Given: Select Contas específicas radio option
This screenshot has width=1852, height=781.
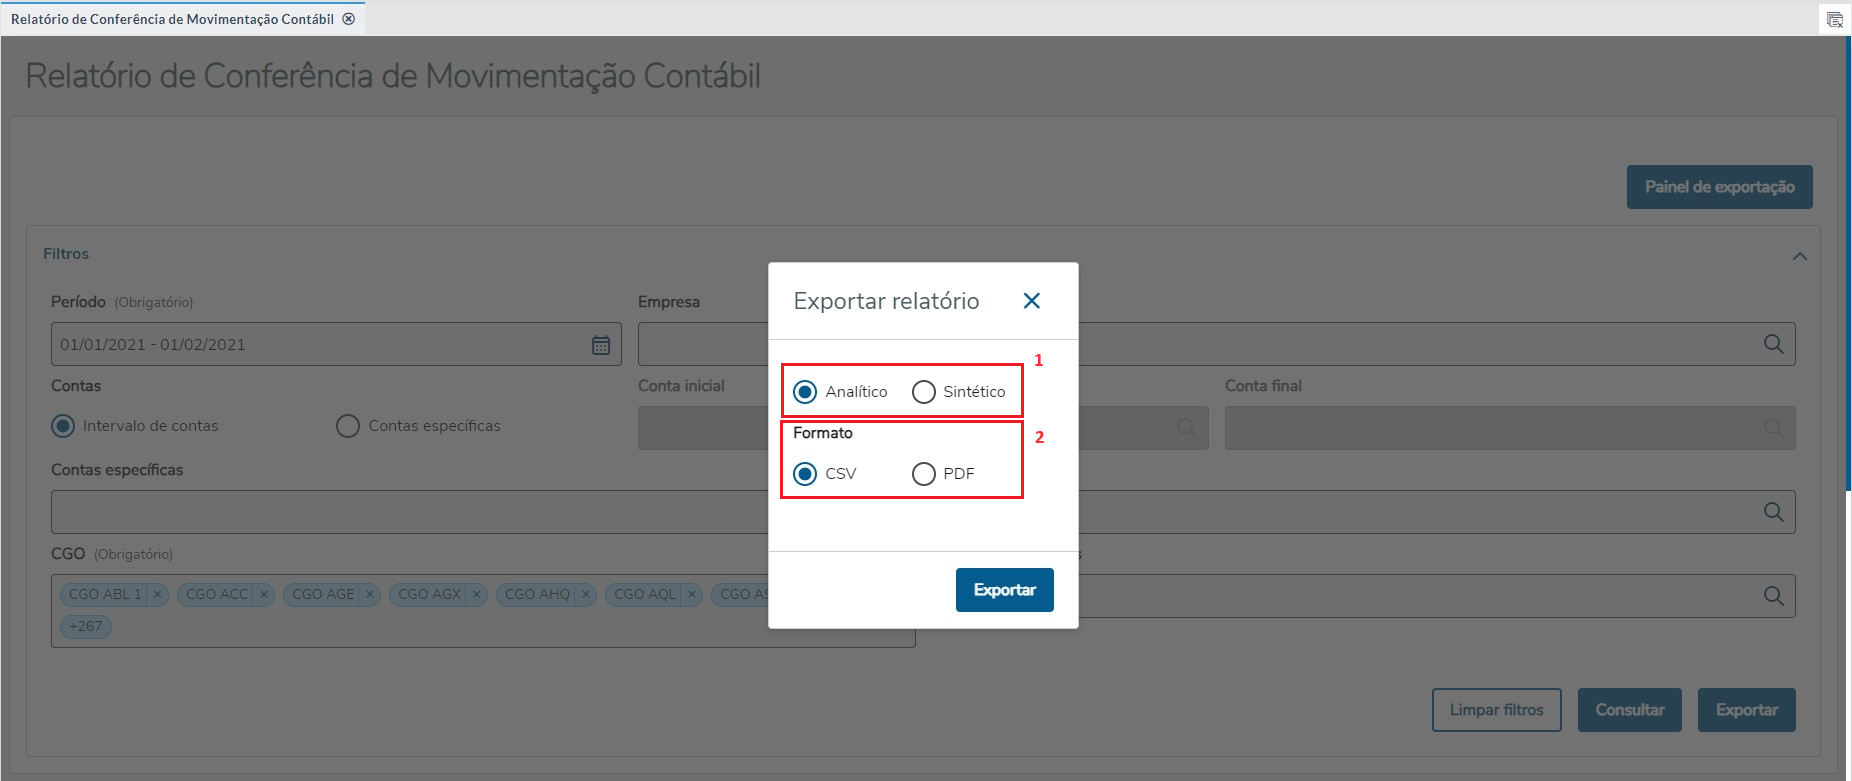Looking at the screenshot, I should click(x=347, y=426).
